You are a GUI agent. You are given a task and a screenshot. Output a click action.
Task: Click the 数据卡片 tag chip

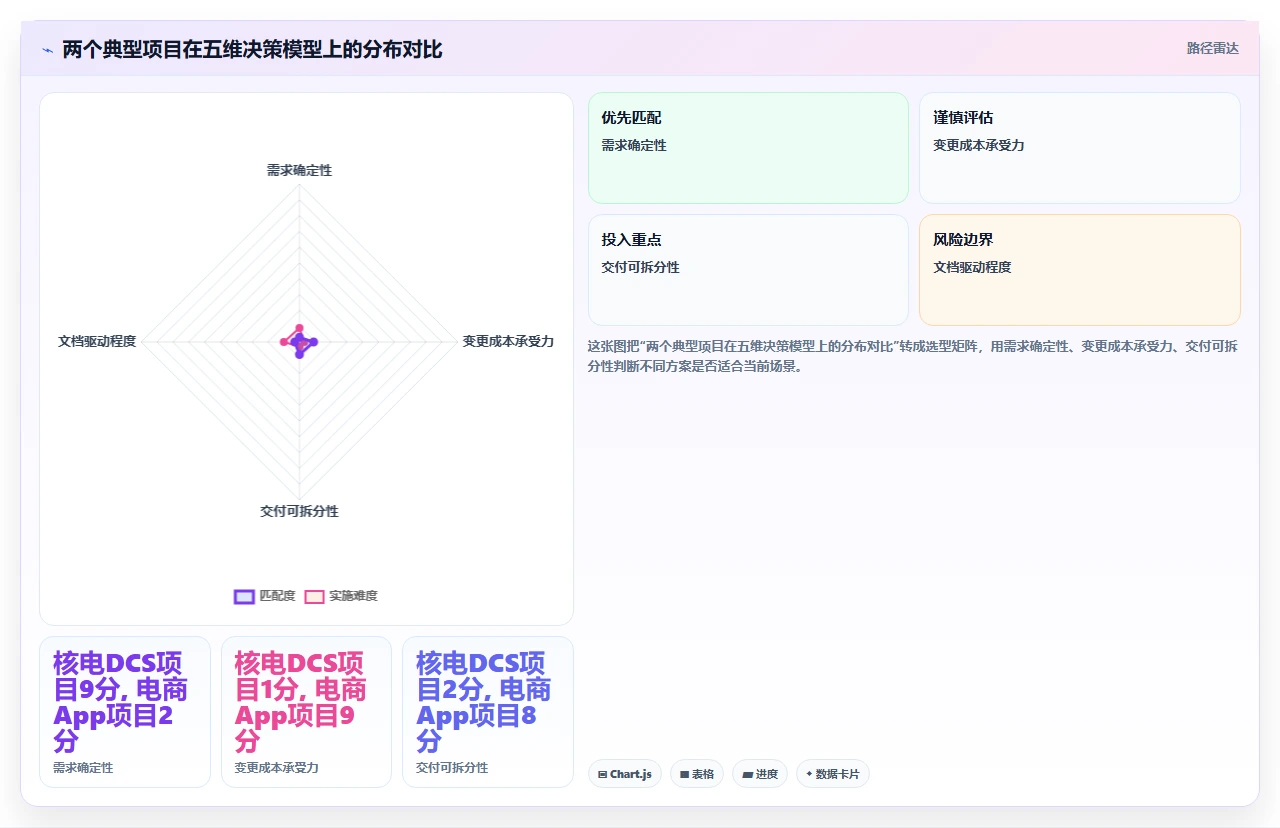click(833, 774)
